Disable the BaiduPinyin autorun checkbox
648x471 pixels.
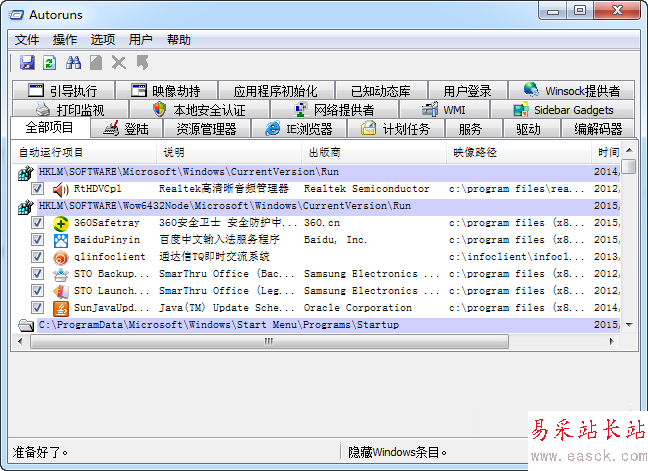[38, 240]
